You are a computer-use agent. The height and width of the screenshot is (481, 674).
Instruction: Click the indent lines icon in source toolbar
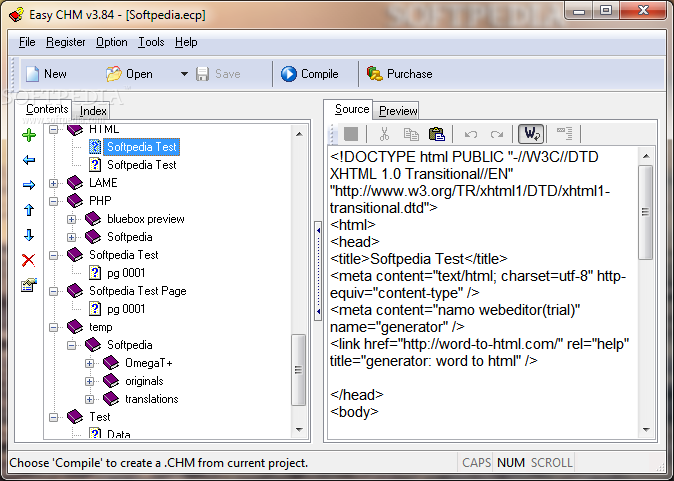pos(564,134)
